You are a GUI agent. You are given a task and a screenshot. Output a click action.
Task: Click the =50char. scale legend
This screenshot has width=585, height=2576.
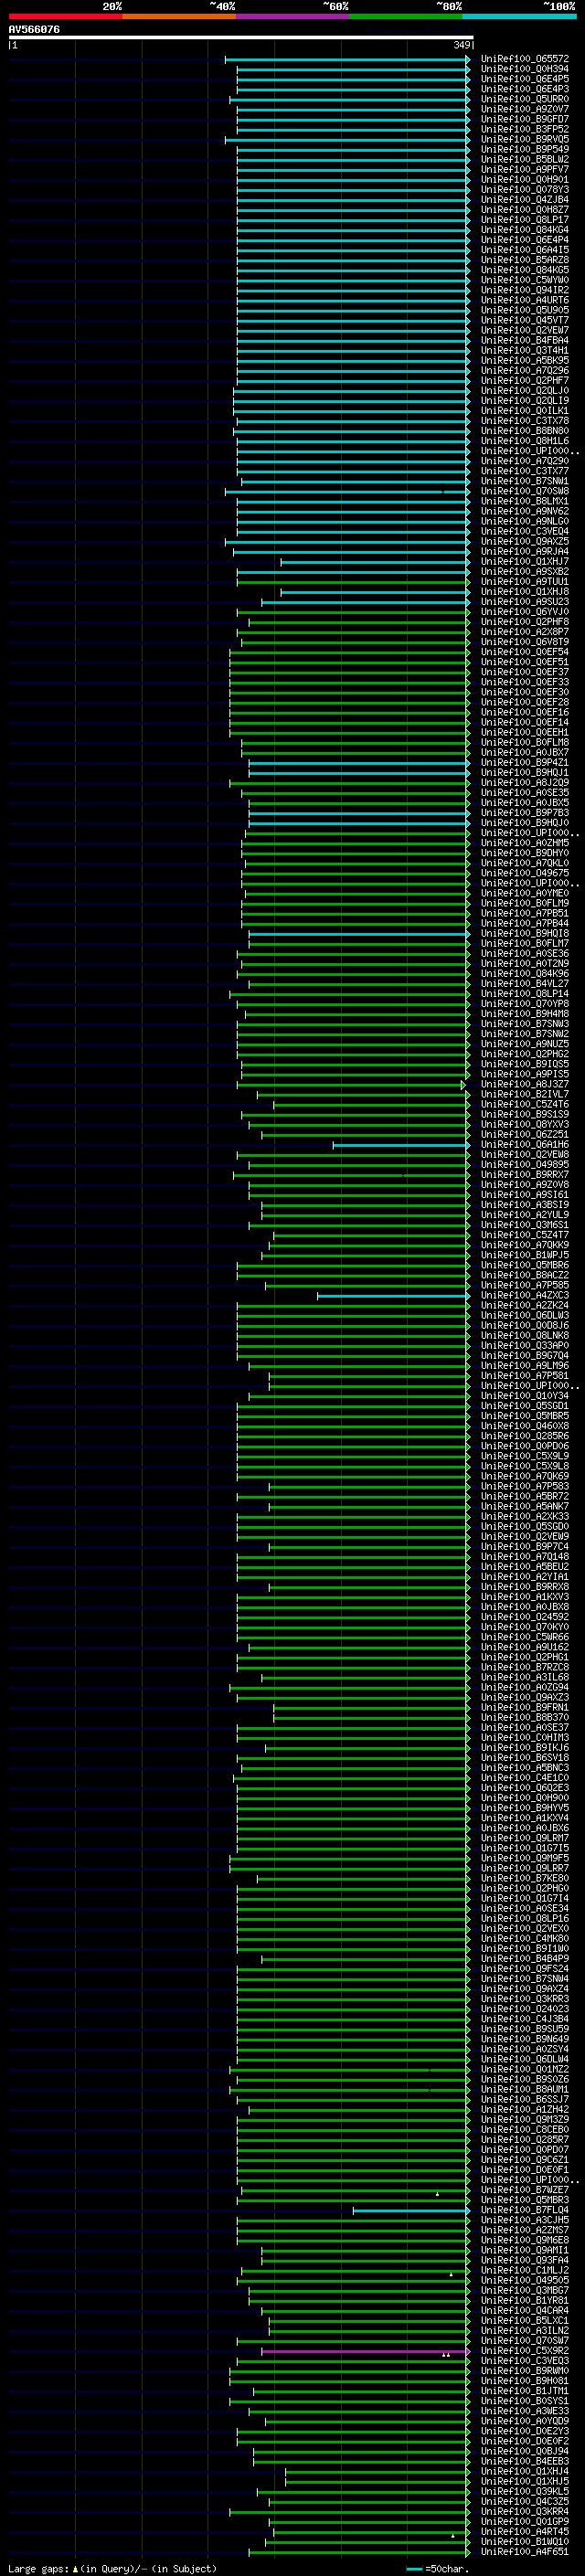[x=438, y=2569]
